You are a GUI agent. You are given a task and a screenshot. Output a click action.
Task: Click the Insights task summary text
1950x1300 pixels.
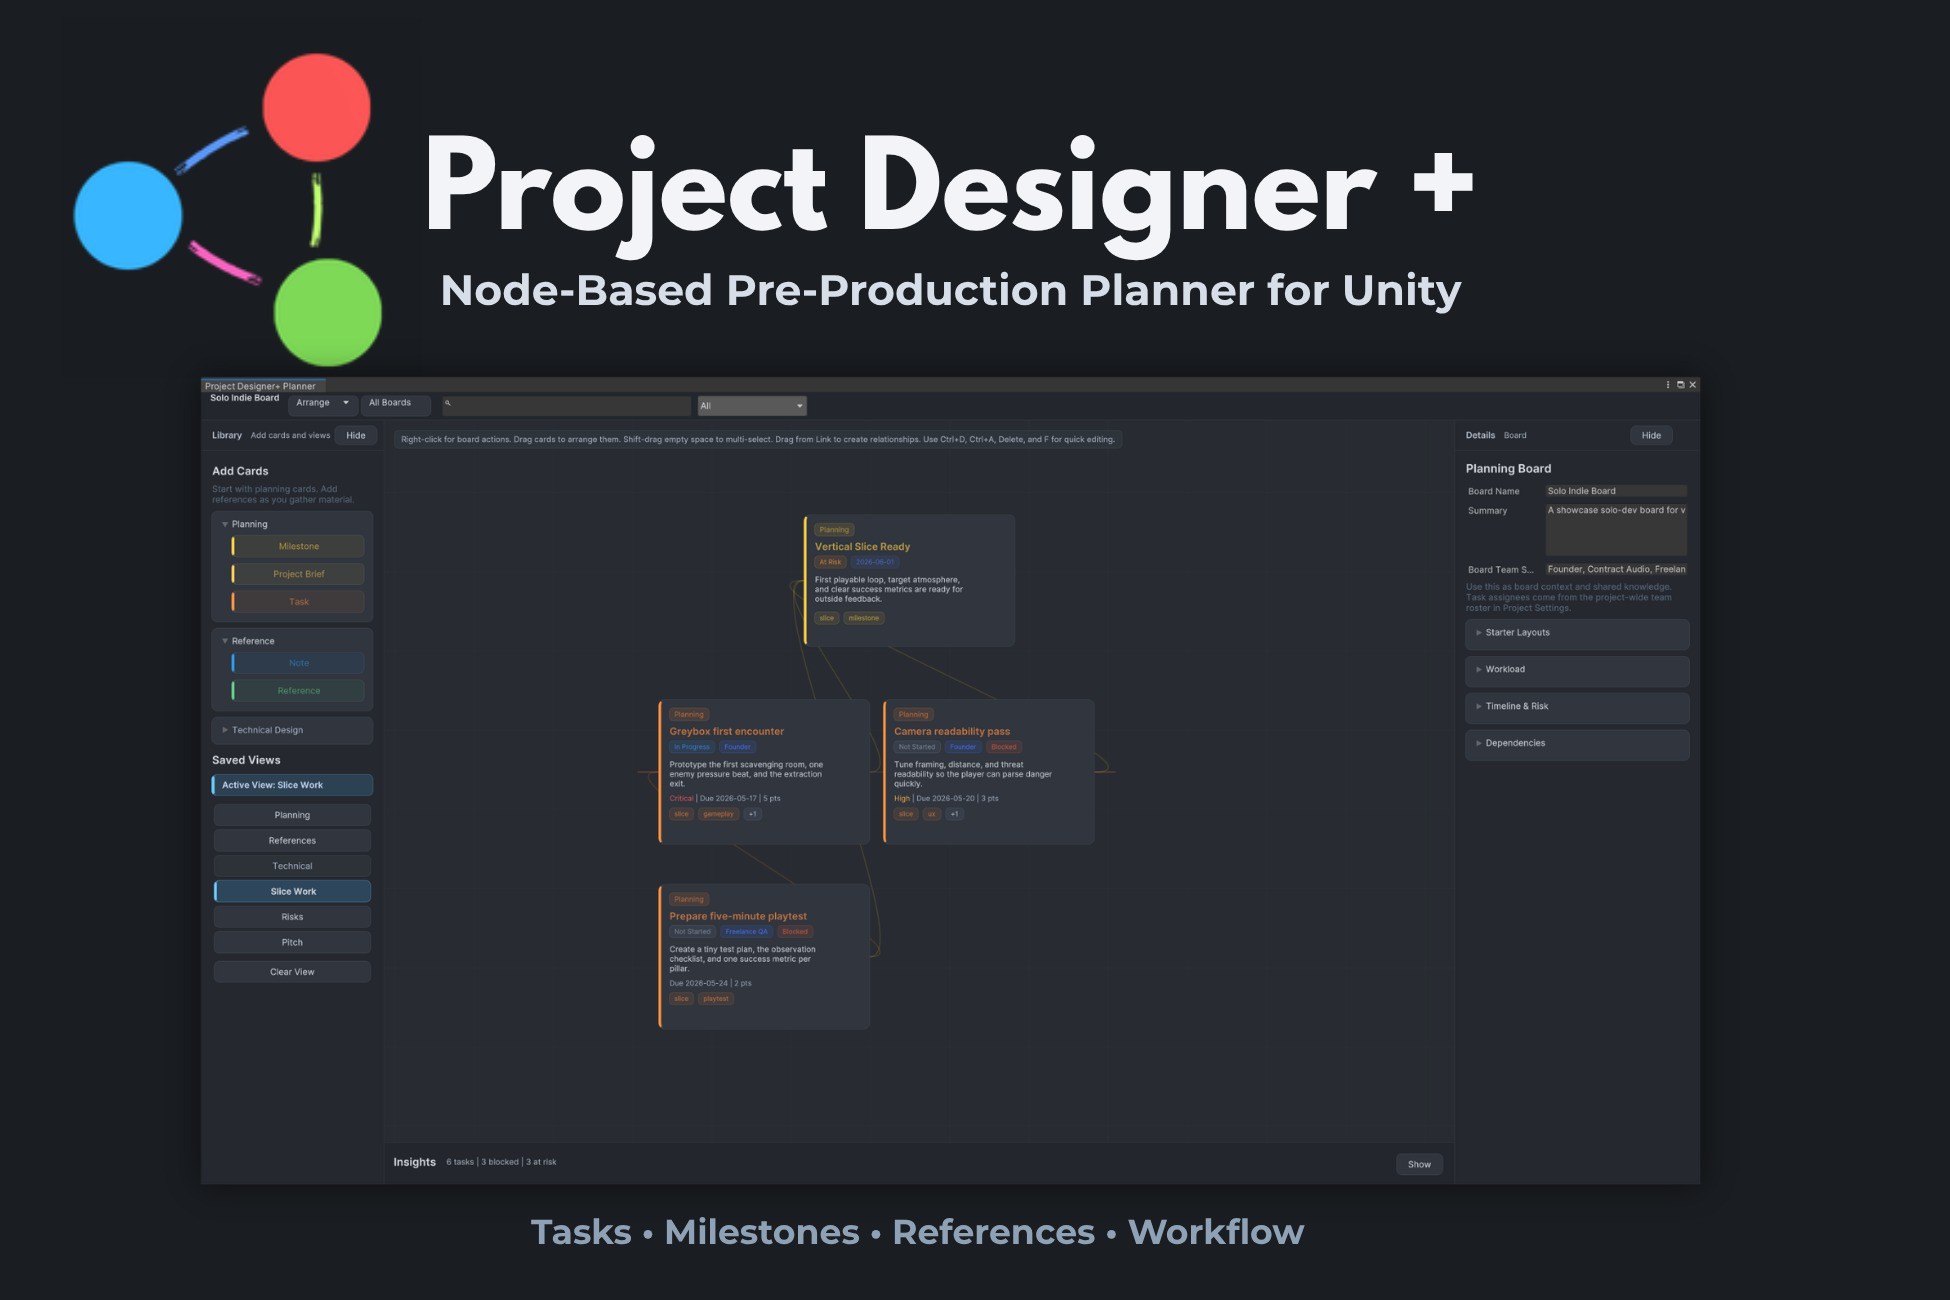pyautogui.click(x=501, y=1163)
